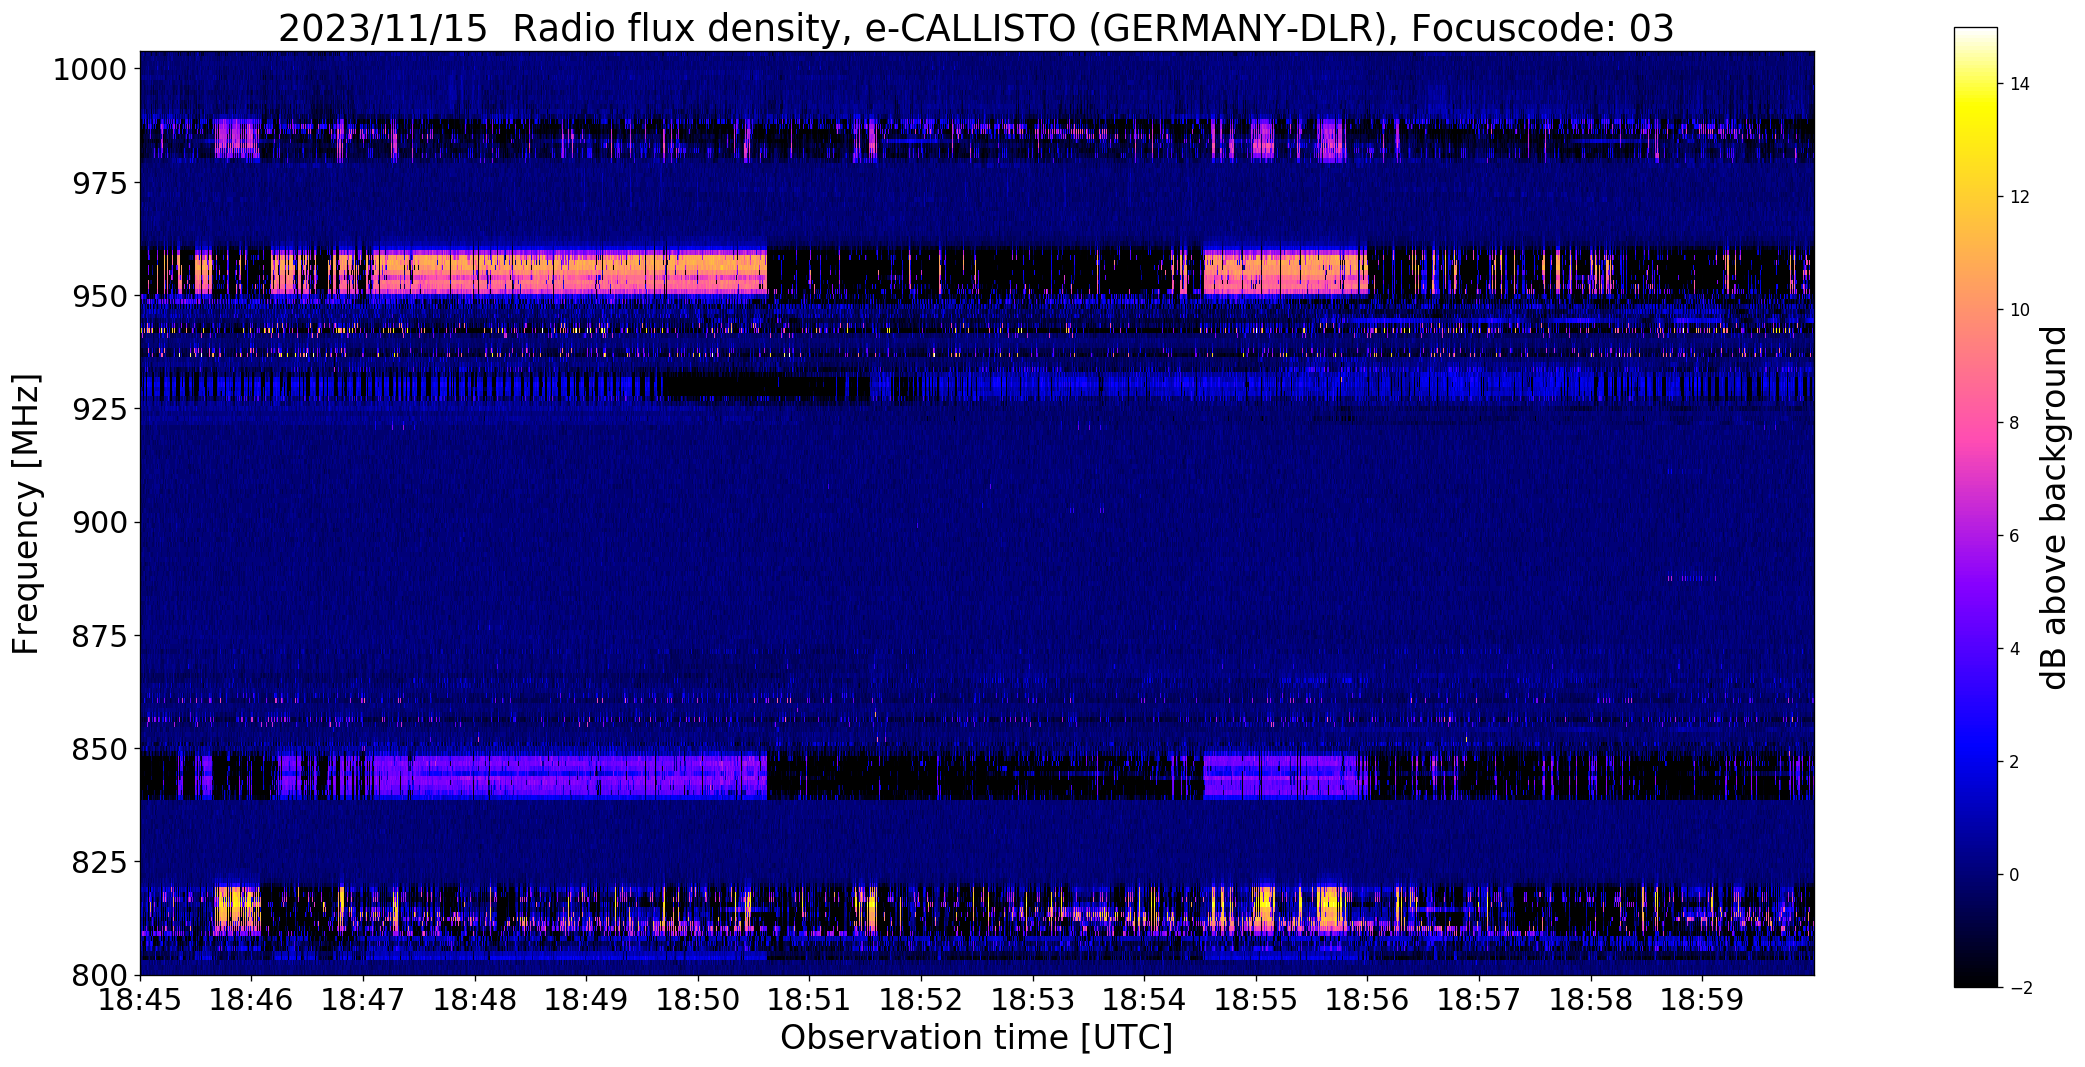Click the 18:51 time tick label
The height and width of the screenshot is (1067, 2085).
pyautogui.click(x=810, y=1000)
